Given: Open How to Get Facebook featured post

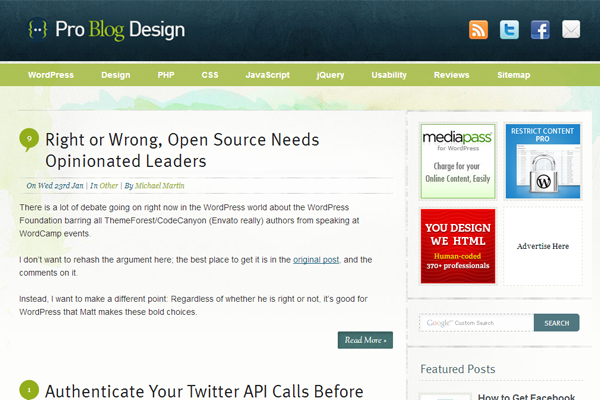Looking at the screenshot, I should (x=527, y=397).
